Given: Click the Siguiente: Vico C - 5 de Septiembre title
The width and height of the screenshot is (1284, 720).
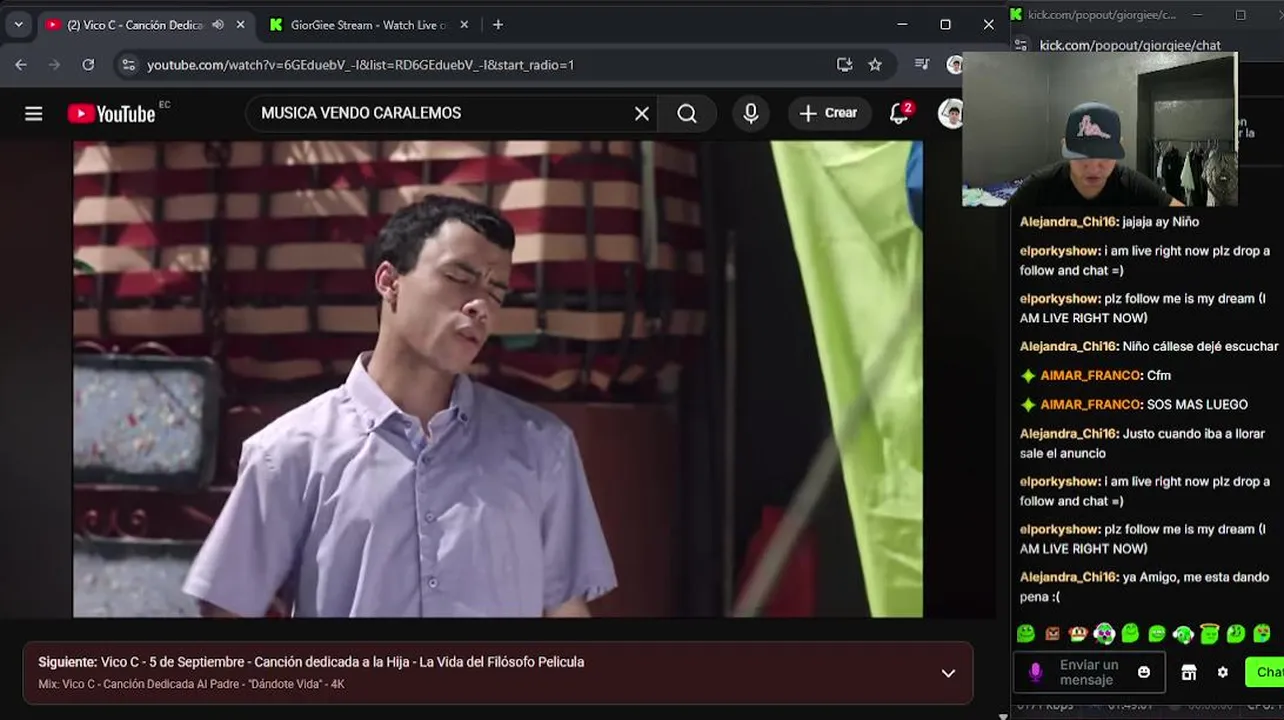Looking at the screenshot, I should point(311,662).
